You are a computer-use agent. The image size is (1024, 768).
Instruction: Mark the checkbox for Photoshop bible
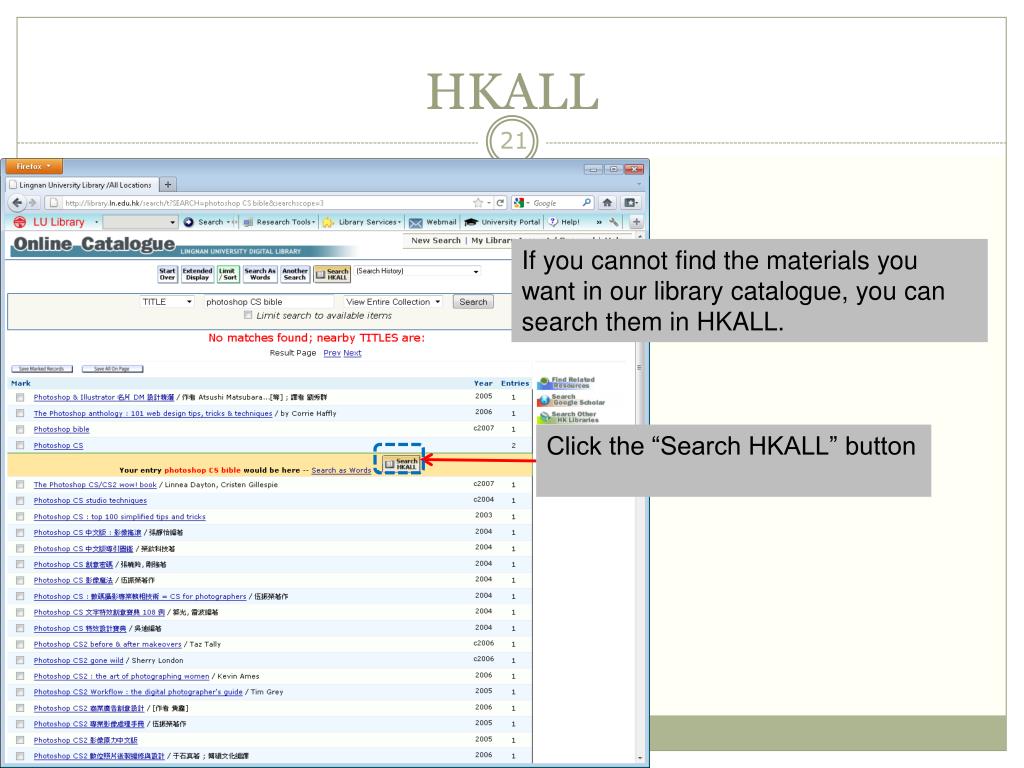point(20,430)
